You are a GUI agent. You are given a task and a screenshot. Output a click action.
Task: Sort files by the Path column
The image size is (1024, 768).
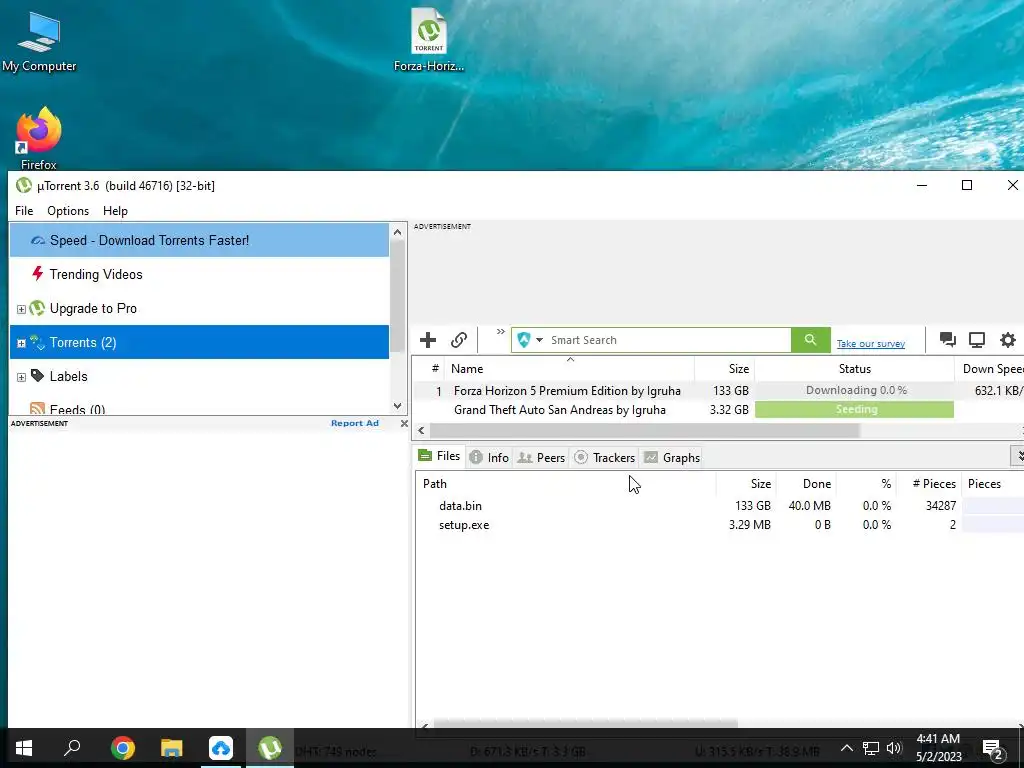click(x=566, y=484)
